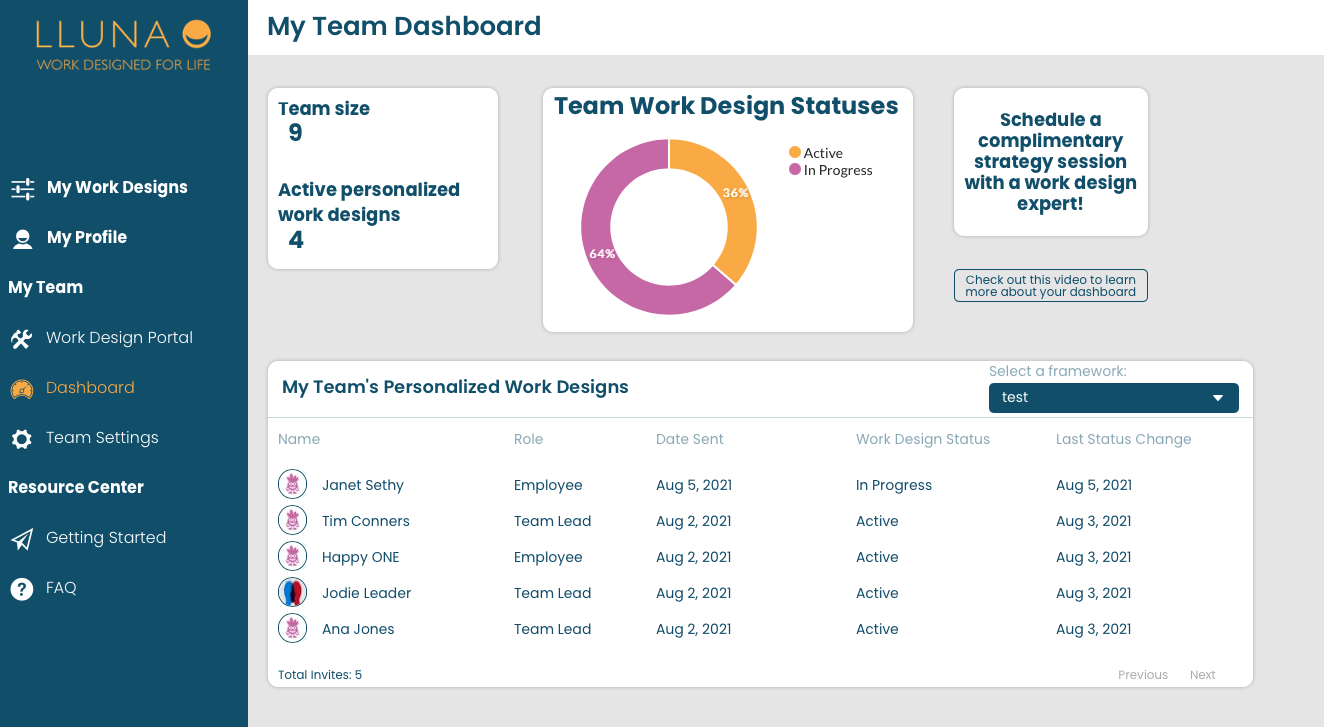Click the pink In Progress legend swatch
The height and width of the screenshot is (727, 1324).
coord(795,169)
